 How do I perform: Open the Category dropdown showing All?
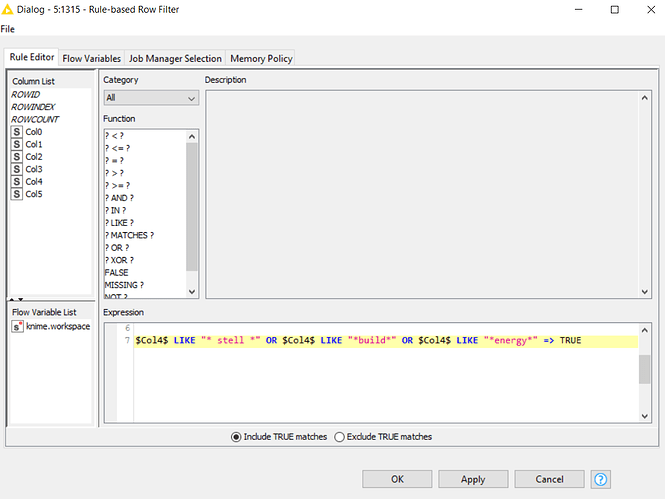pyautogui.click(x=151, y=98)
